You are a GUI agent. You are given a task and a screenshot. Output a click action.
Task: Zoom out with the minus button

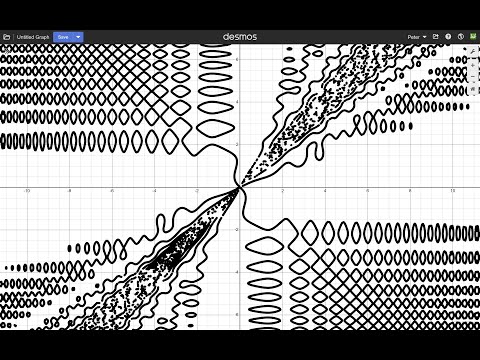point(473,77)
